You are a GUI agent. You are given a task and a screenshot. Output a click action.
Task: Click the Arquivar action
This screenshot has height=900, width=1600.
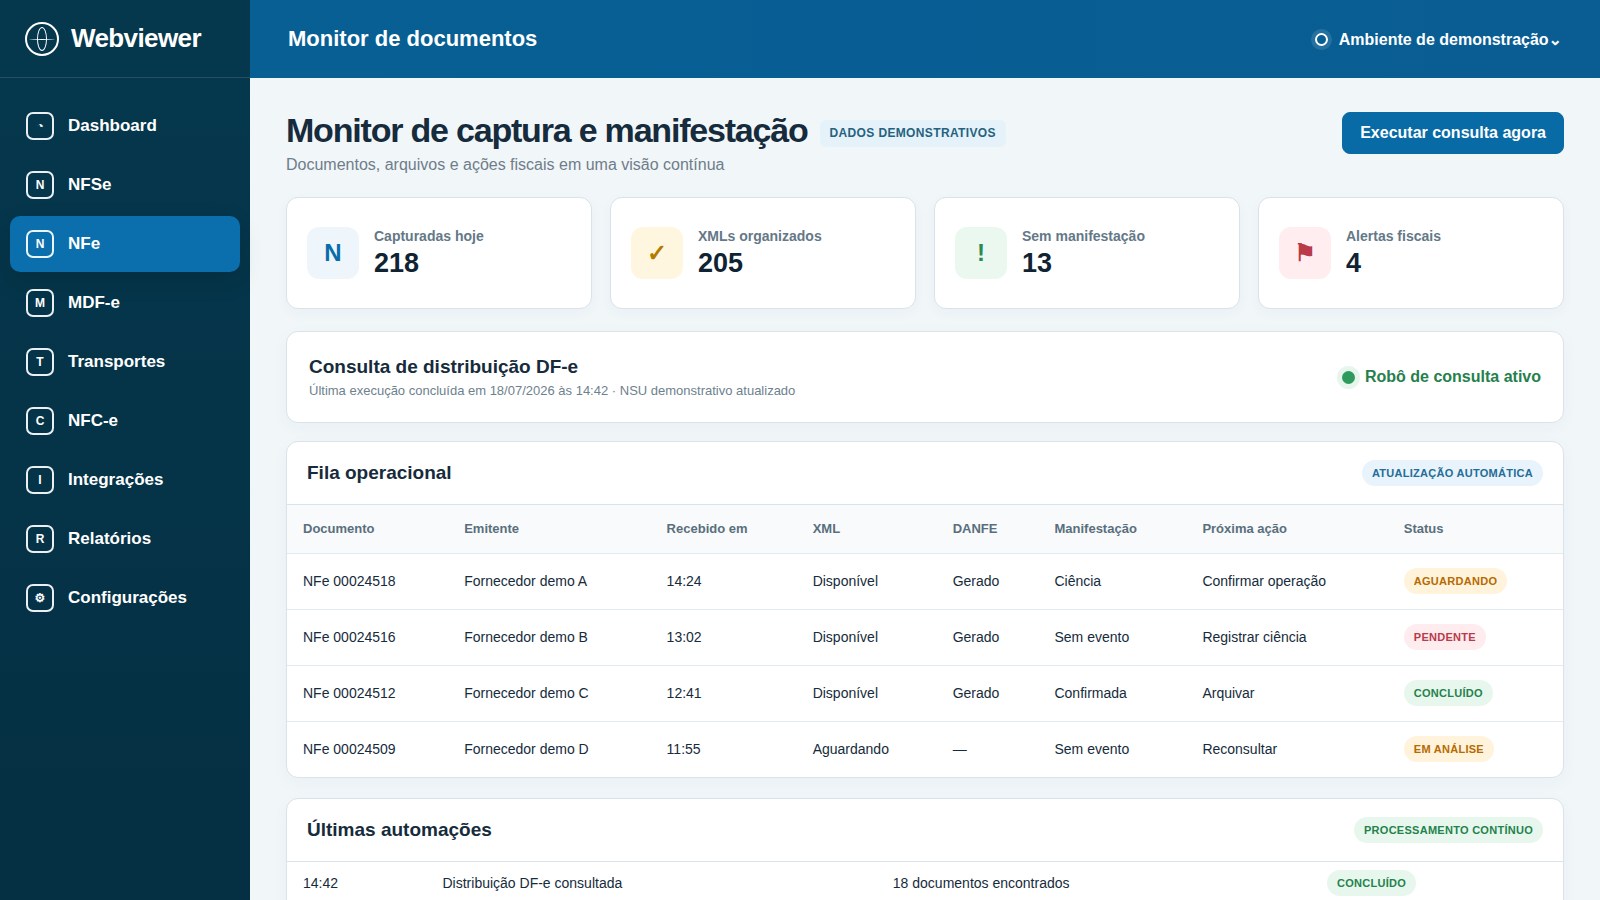1228,693
